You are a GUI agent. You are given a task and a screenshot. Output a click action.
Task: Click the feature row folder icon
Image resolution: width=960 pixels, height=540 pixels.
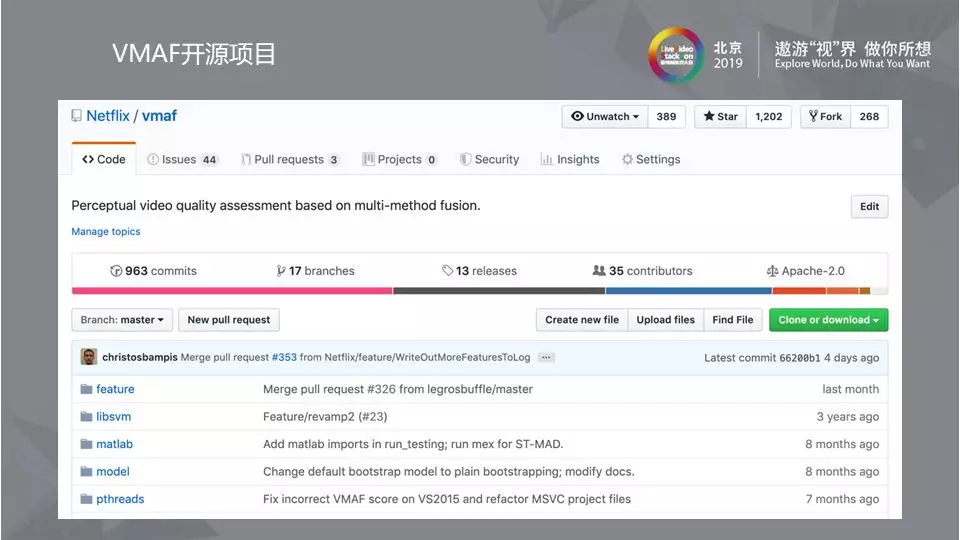86,389
